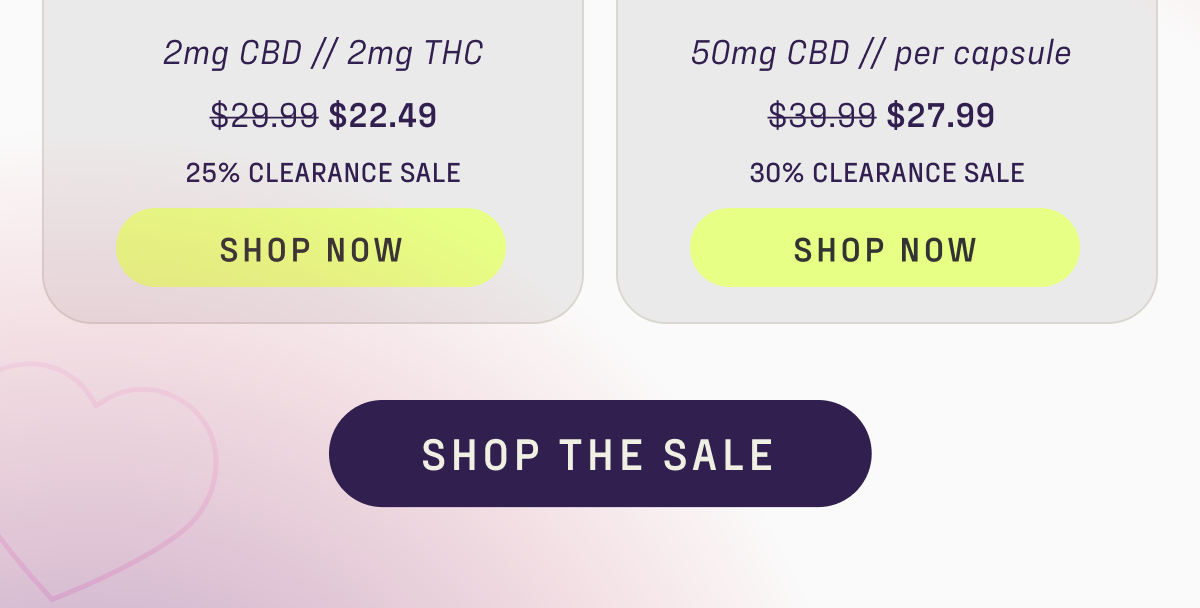The height and width of the screenshot is (608, 1200).
Task: Click the left SHOP NOW button
Action: 310,248
